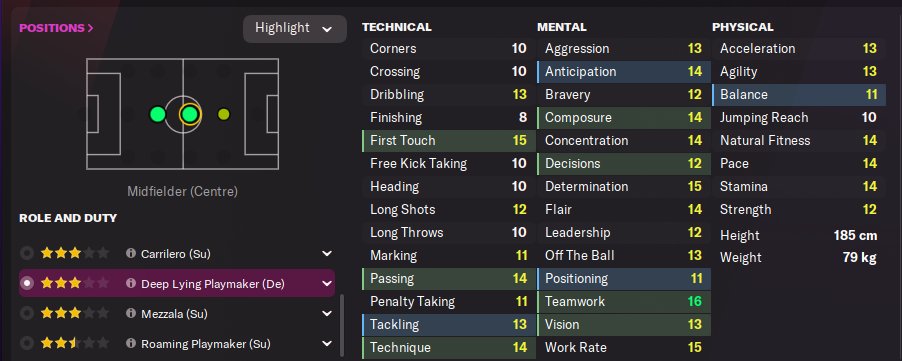
Task: Expand the Mezzala (Su) duty chevron
Action: point(327,313)
